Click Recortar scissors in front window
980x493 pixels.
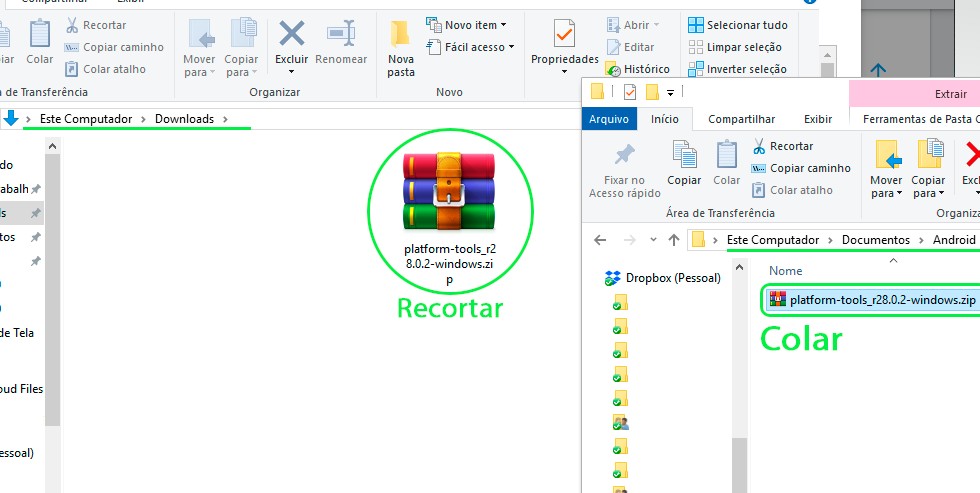(783, 146)
